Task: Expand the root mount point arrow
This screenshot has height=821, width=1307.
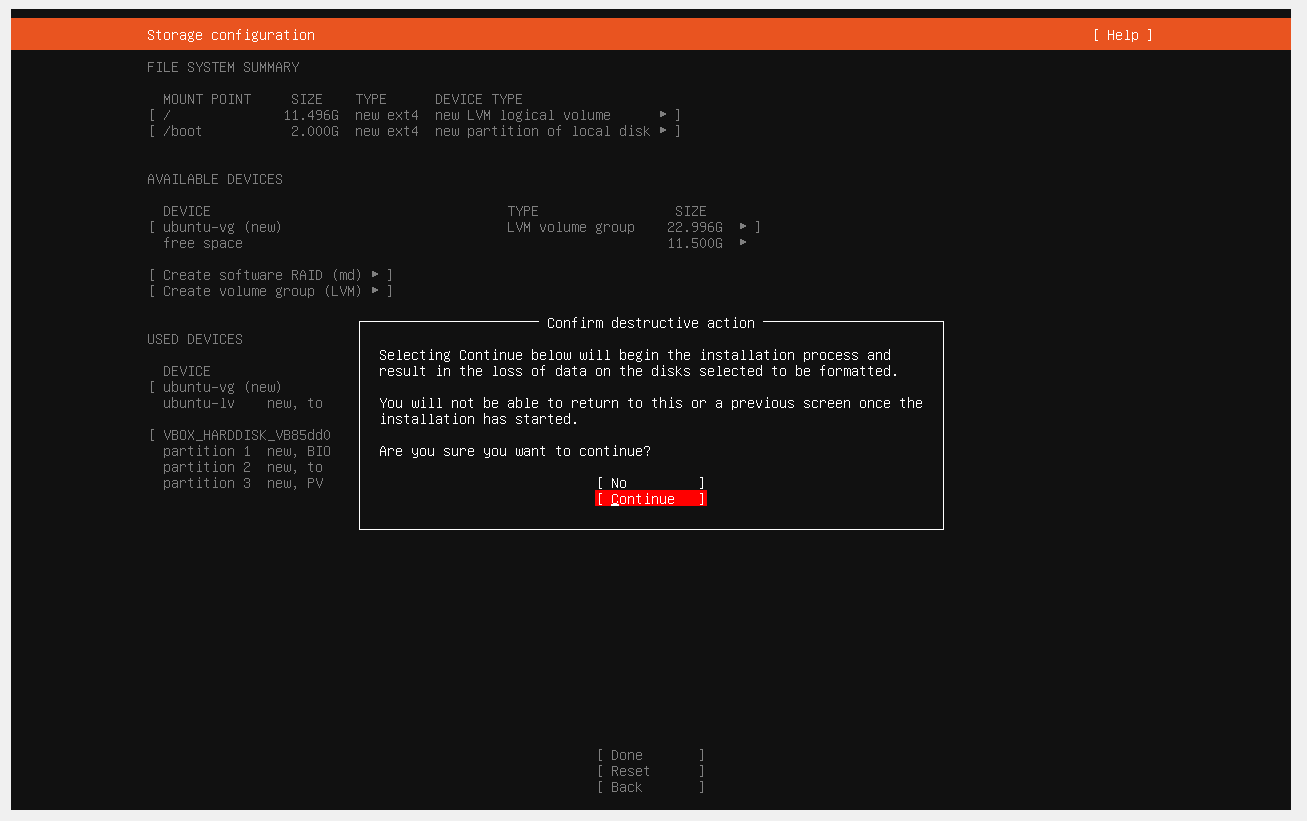Action: pos(663,115)
